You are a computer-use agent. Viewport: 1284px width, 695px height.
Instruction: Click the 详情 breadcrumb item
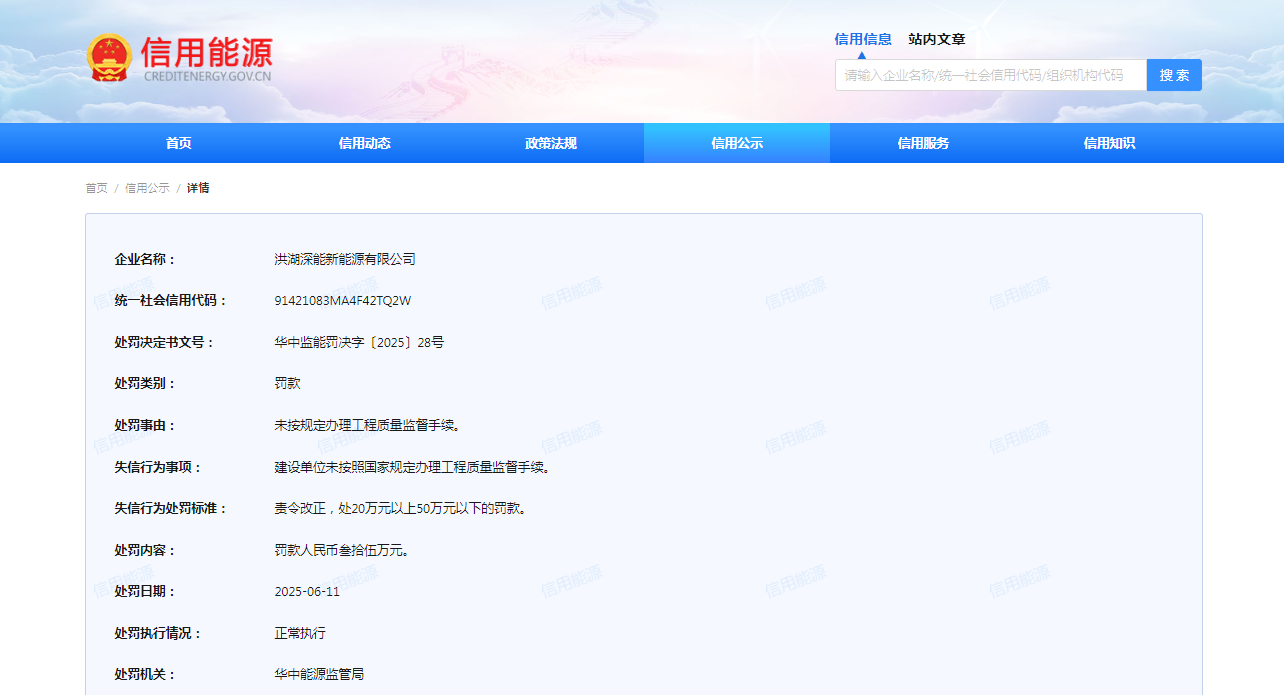(x=198, y=188)
